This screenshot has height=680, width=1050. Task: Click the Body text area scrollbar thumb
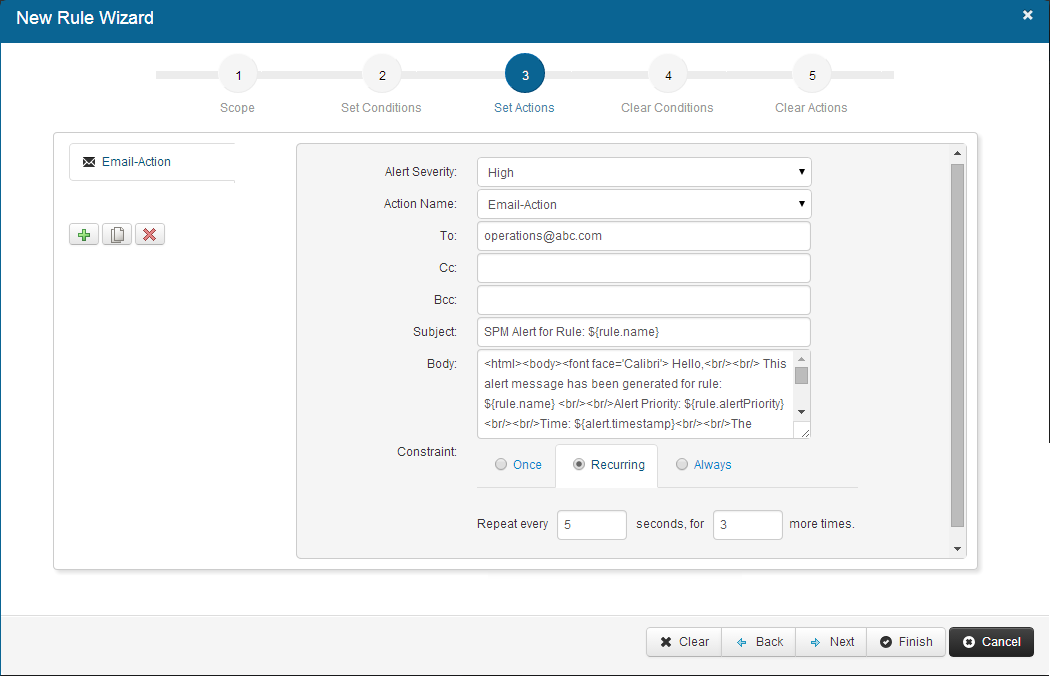click(802, 376)
